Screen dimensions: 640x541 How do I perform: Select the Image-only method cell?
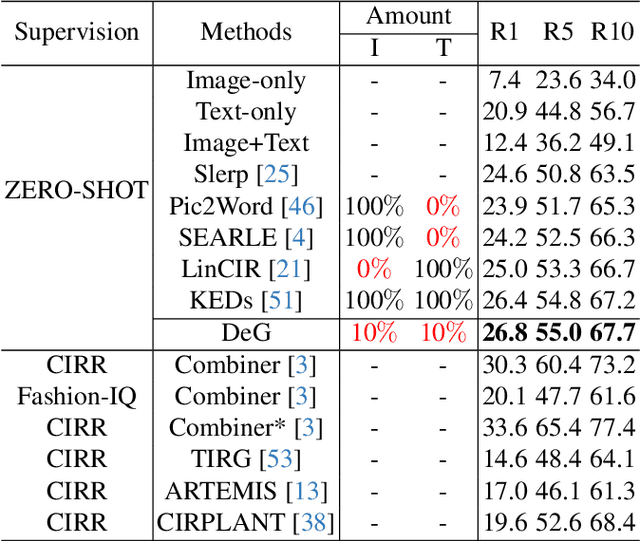pyautogui.click(x=246, y=82)
